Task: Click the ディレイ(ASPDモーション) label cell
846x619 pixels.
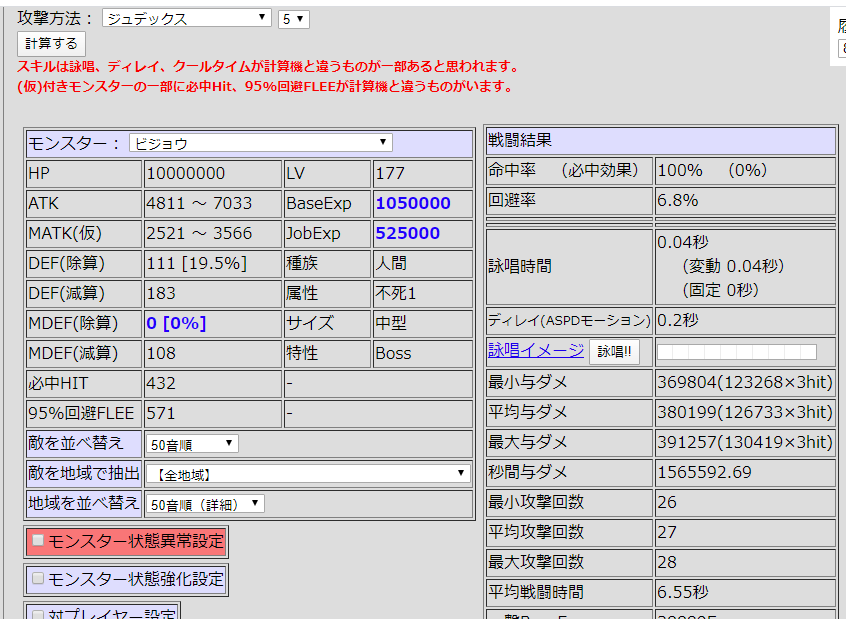Action: (x=569, y=321)
